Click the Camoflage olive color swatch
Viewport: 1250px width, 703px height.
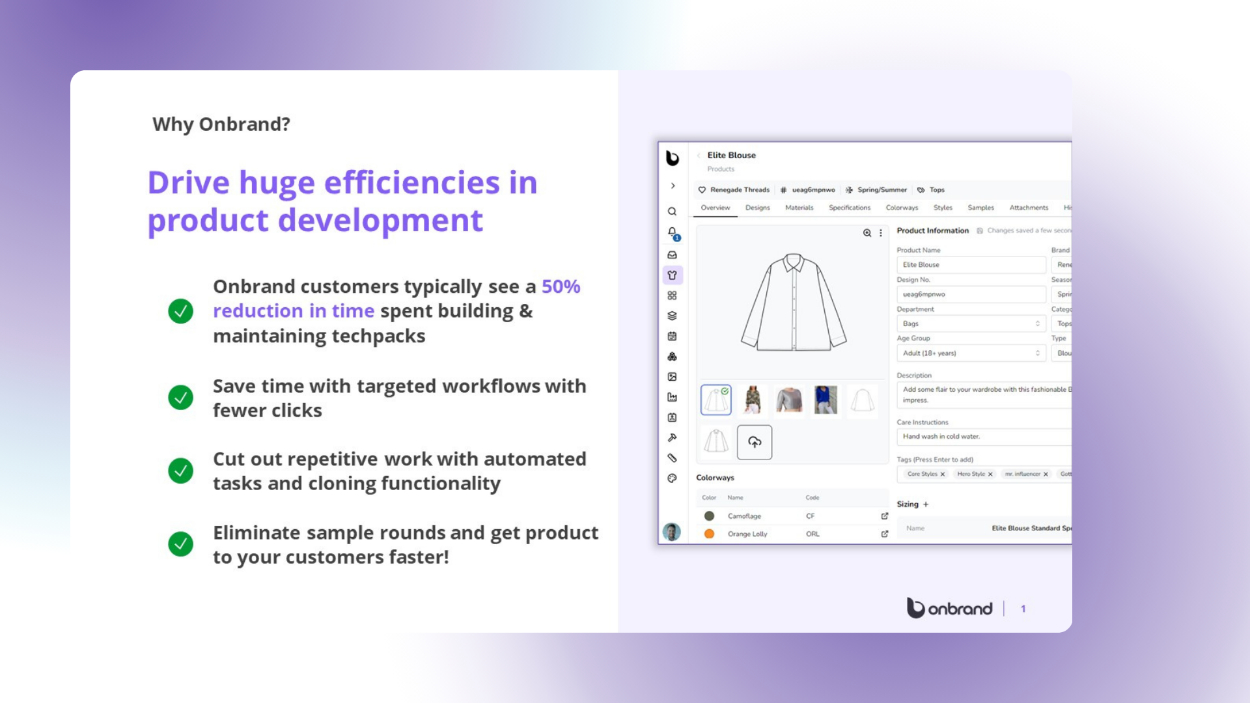pyautogui.click(x=709, y=516)
